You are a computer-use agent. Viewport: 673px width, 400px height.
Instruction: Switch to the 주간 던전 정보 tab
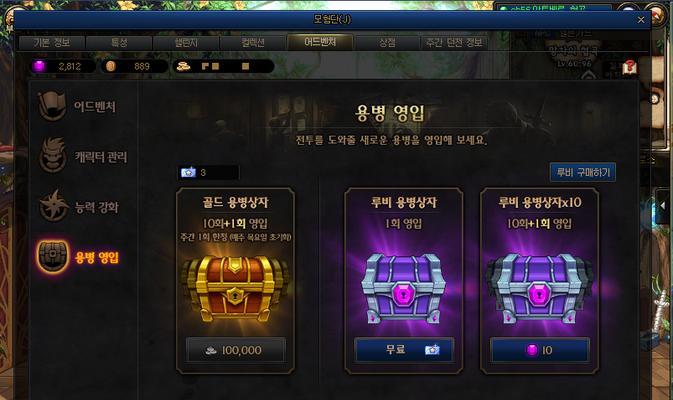454,42
